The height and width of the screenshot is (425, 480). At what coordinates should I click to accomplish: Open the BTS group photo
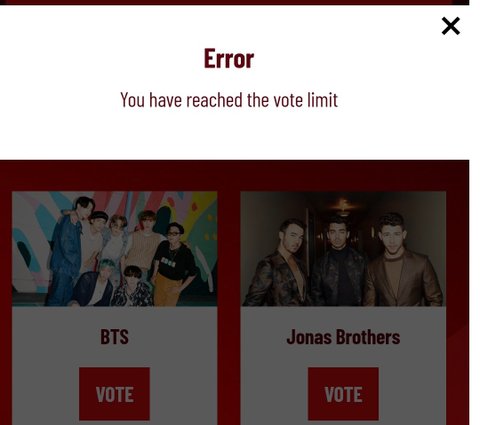point(115,249)
